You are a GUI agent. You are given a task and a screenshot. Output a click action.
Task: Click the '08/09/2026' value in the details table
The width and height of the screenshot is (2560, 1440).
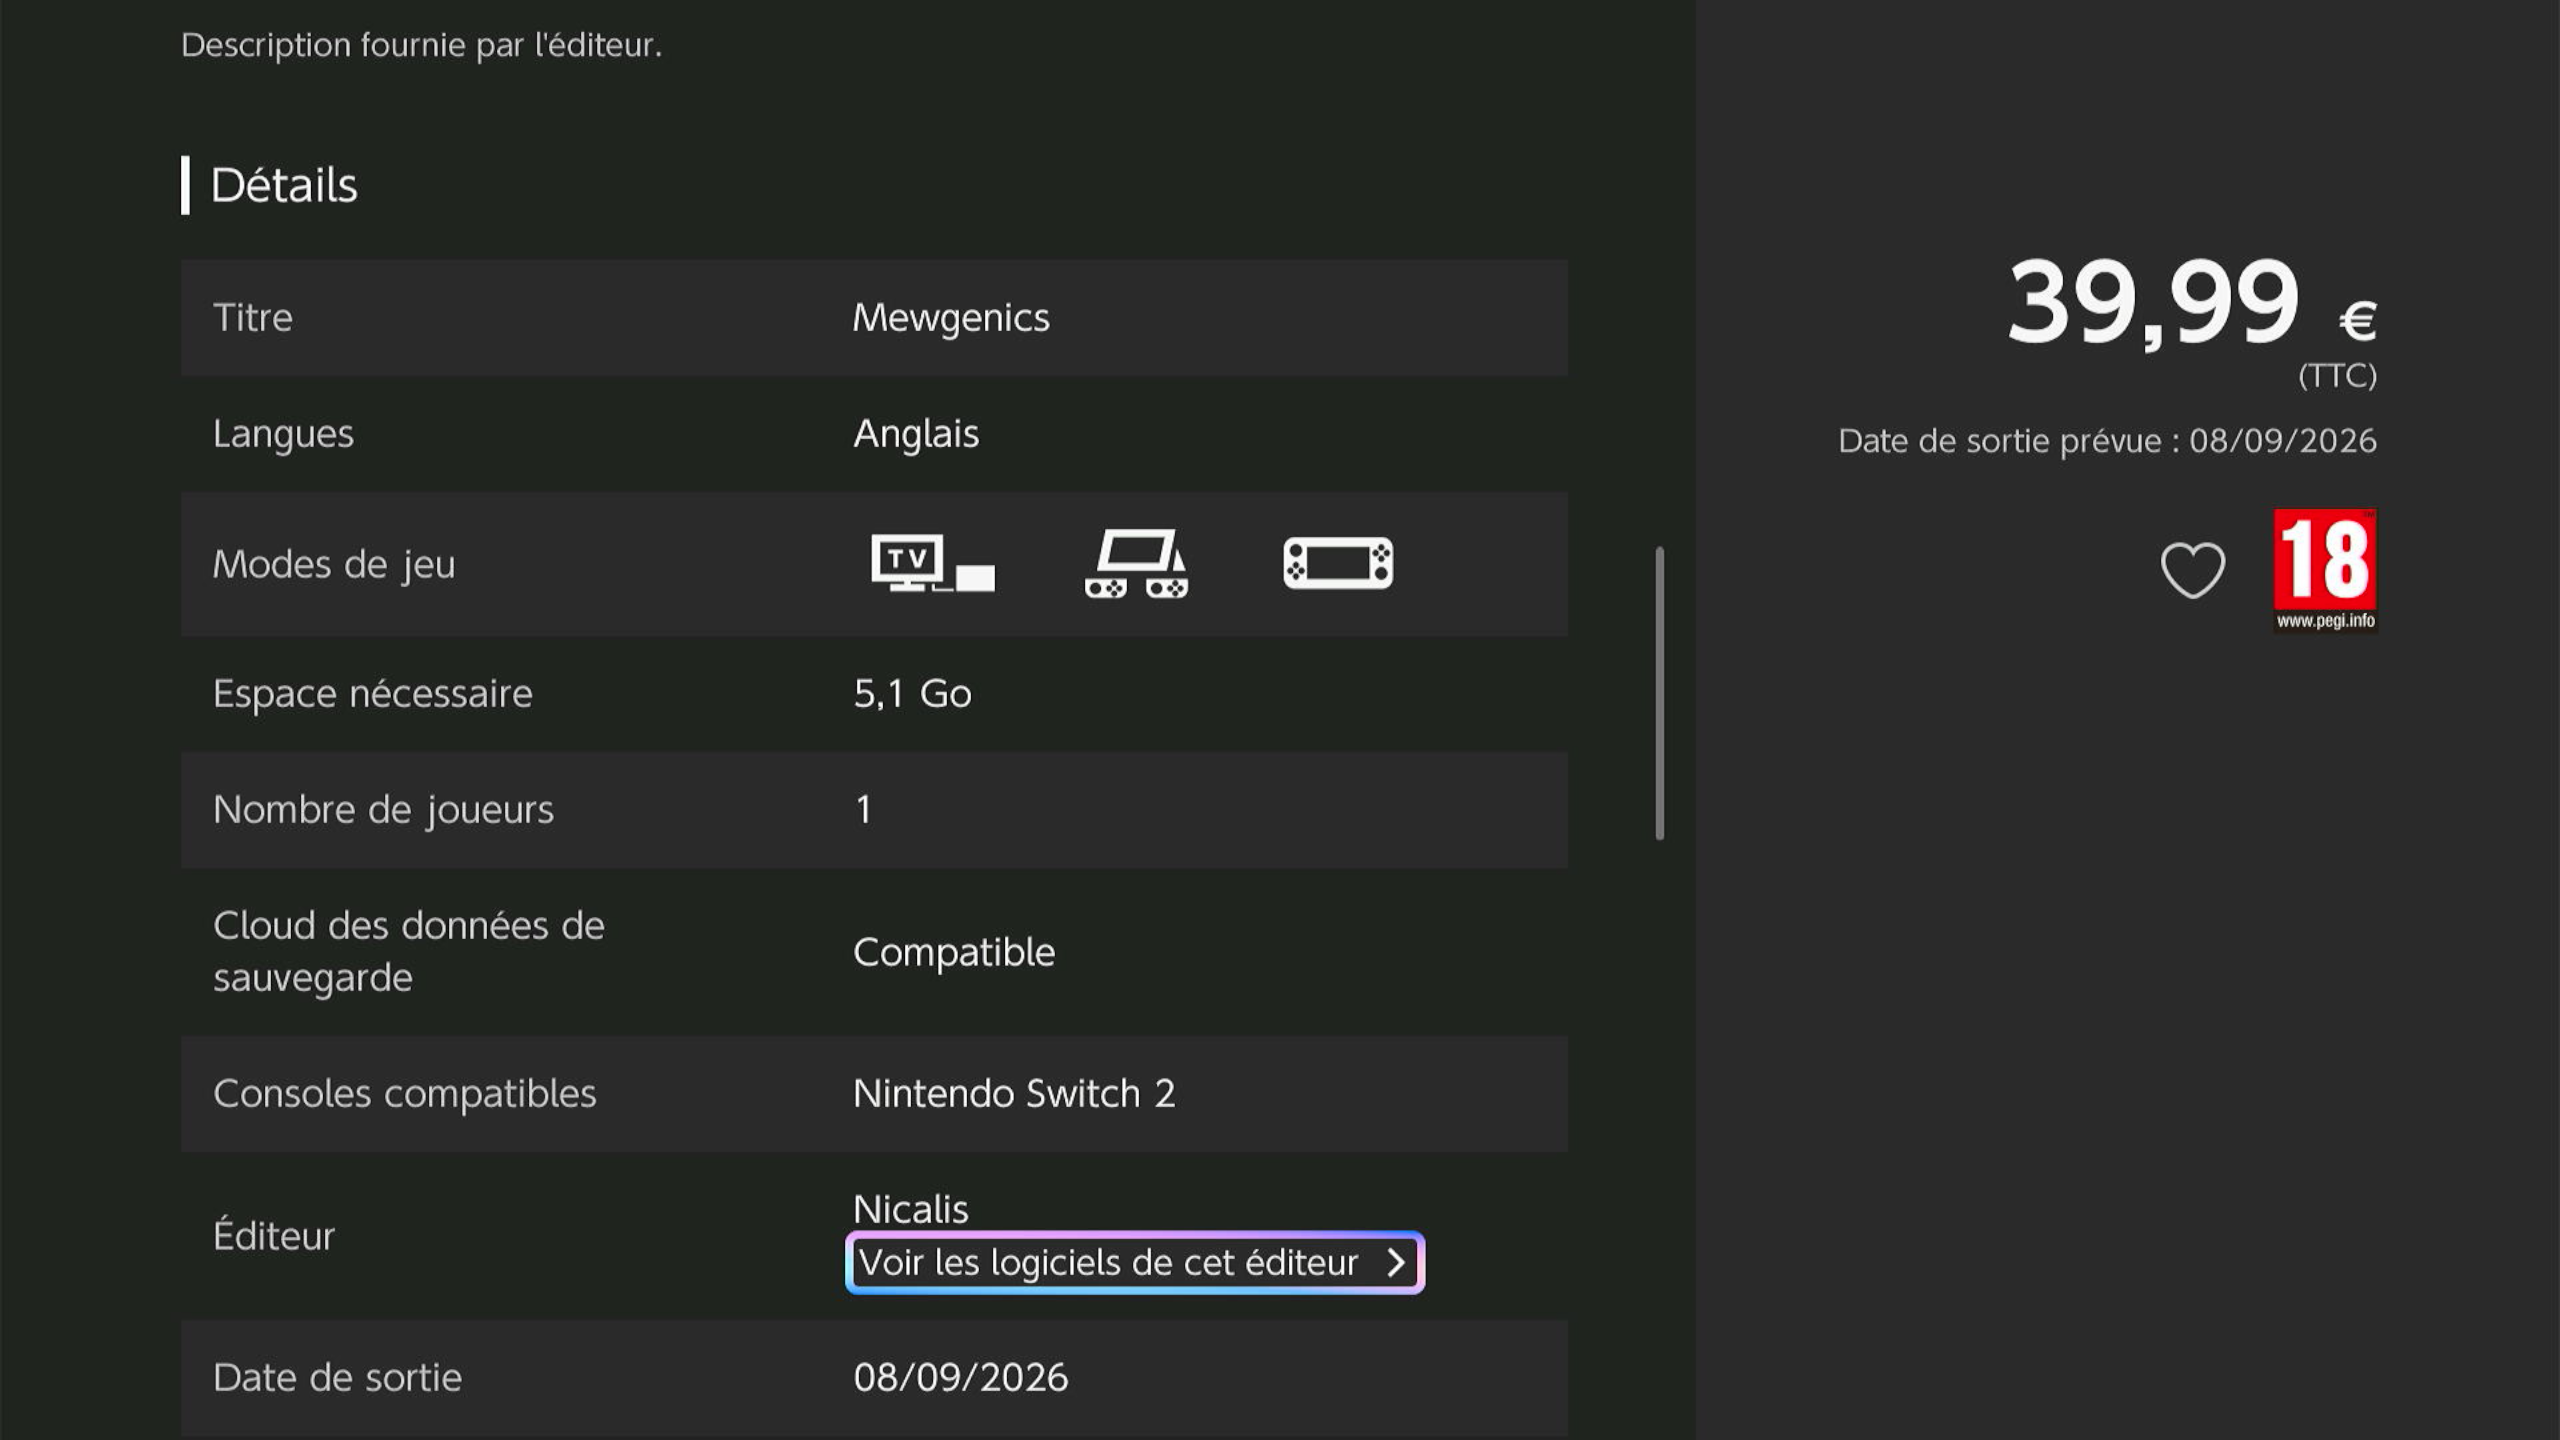(961, 1378)
